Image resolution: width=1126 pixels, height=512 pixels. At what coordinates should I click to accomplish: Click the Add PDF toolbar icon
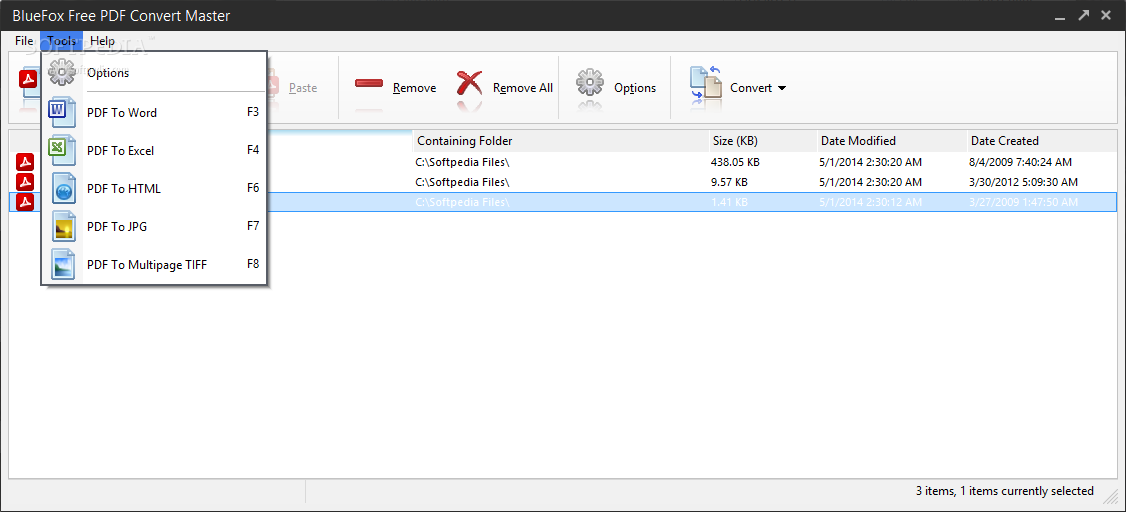pos(29,80)
